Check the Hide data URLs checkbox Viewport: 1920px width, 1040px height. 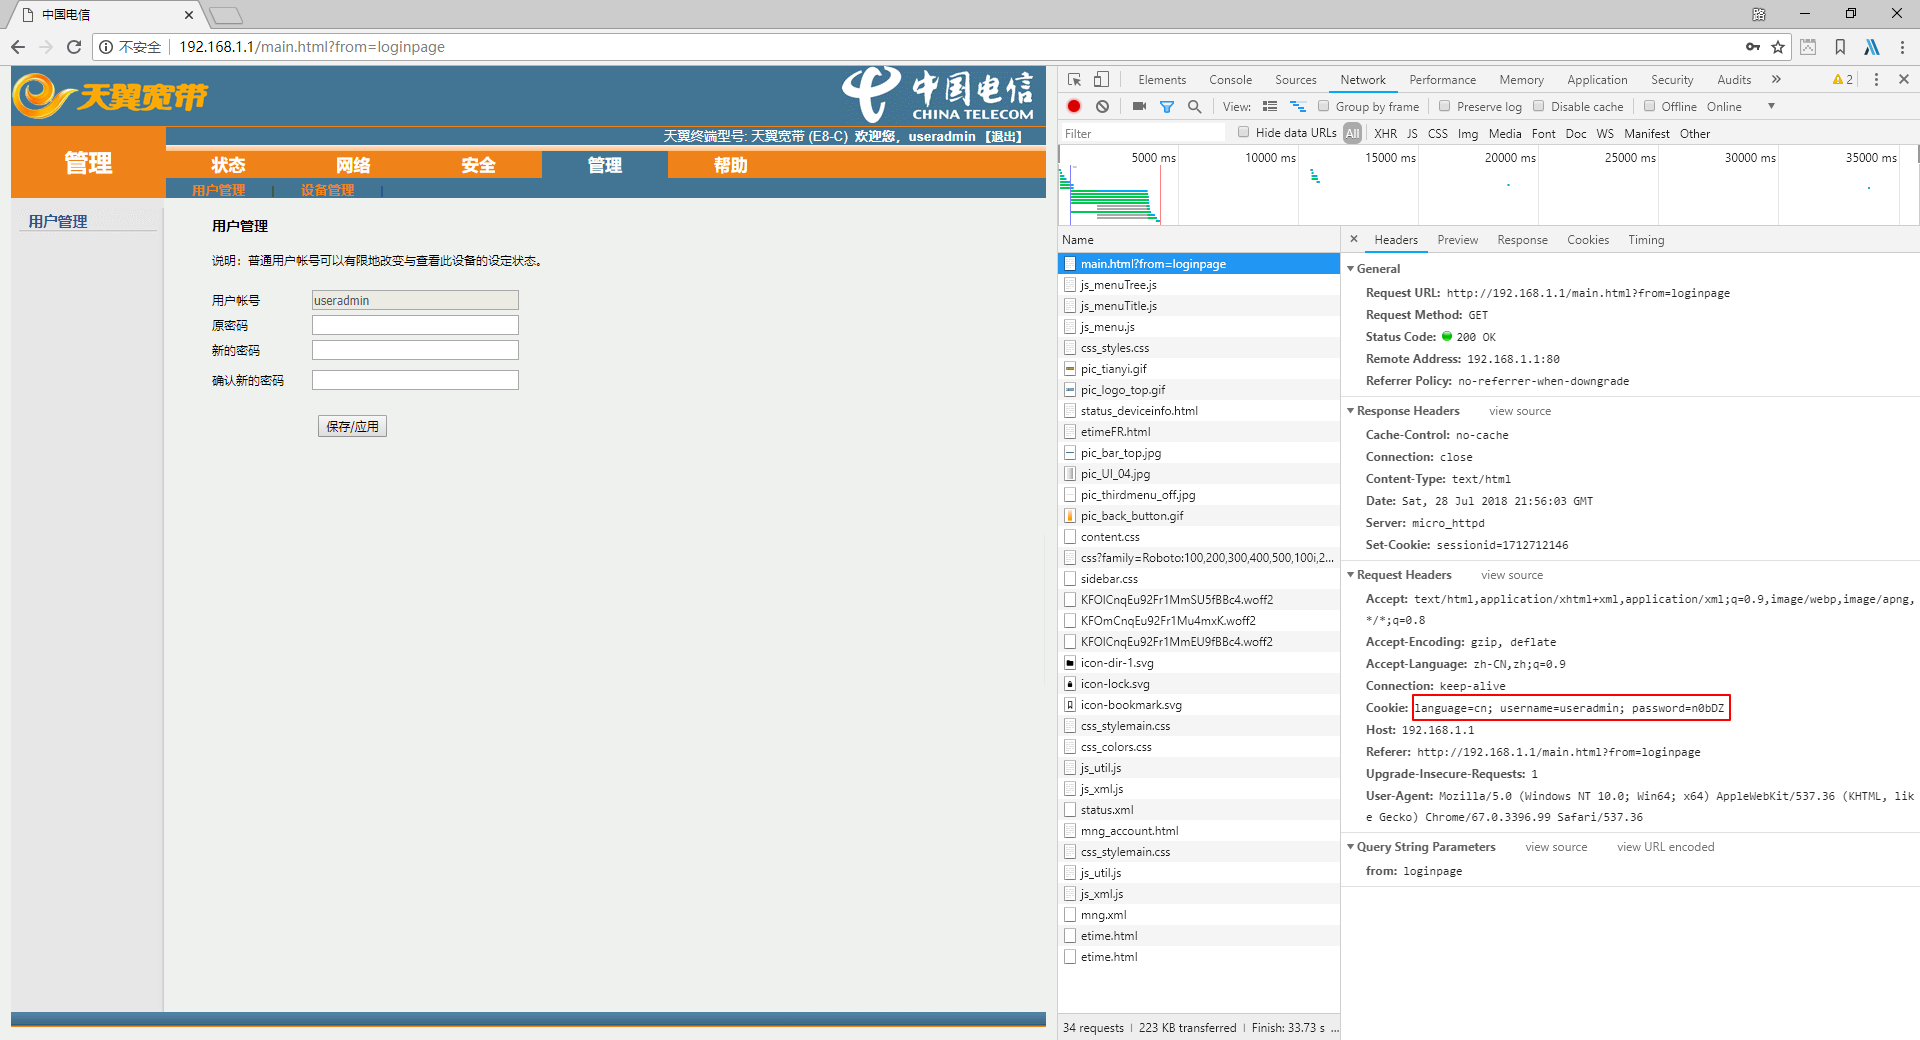(1243, 132)
